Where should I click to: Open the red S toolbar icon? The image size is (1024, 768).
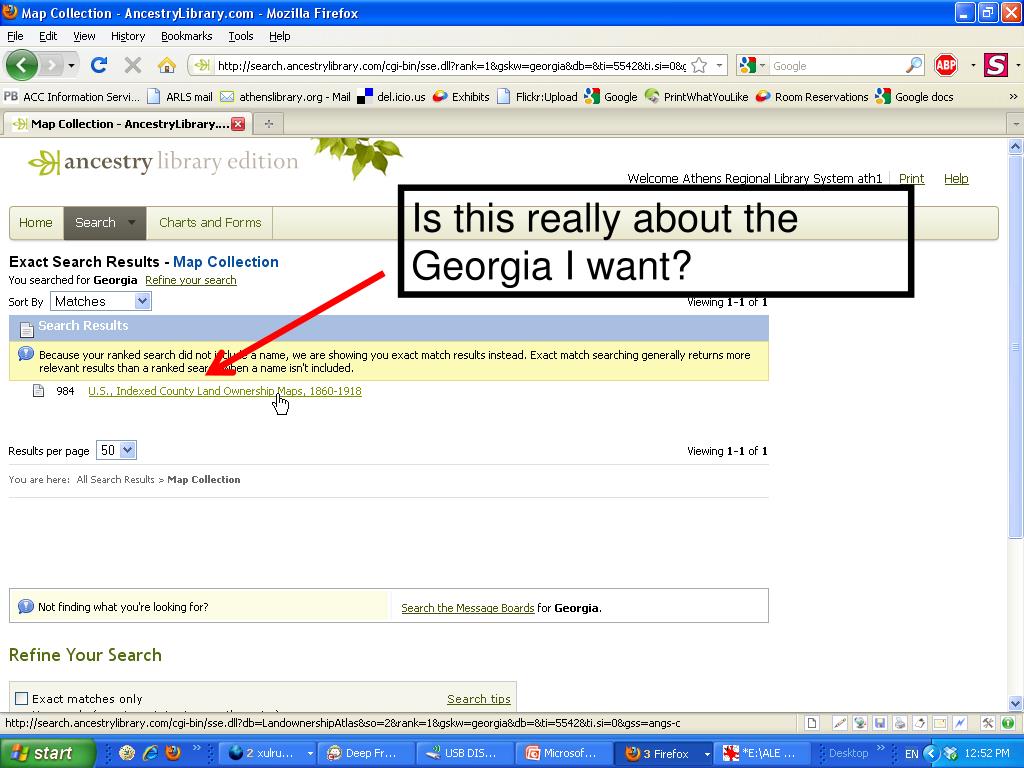pos(996,65)
